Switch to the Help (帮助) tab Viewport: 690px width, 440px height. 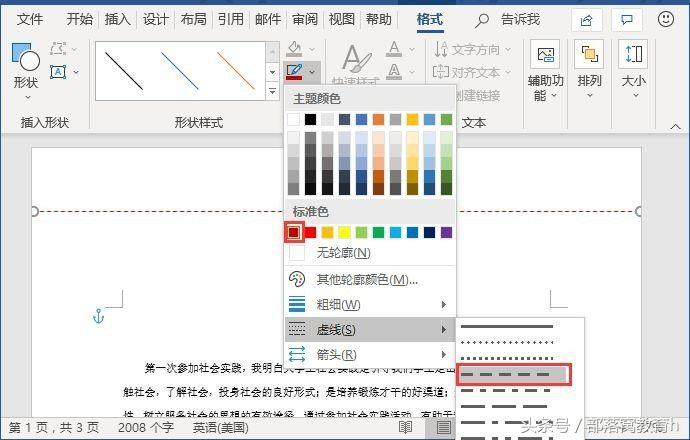pos(378,19)
